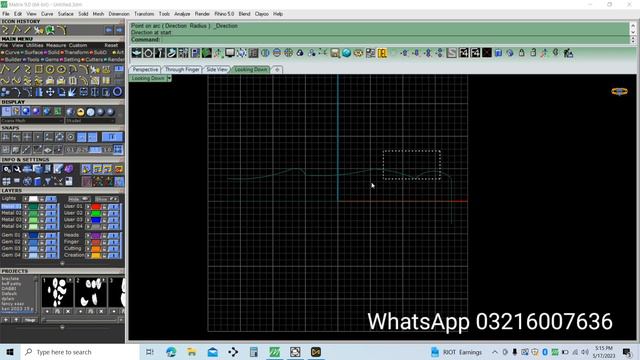Viewport: 640px width, 360px height.
Task: Go back in Icon History
Action: coord(109,30)
